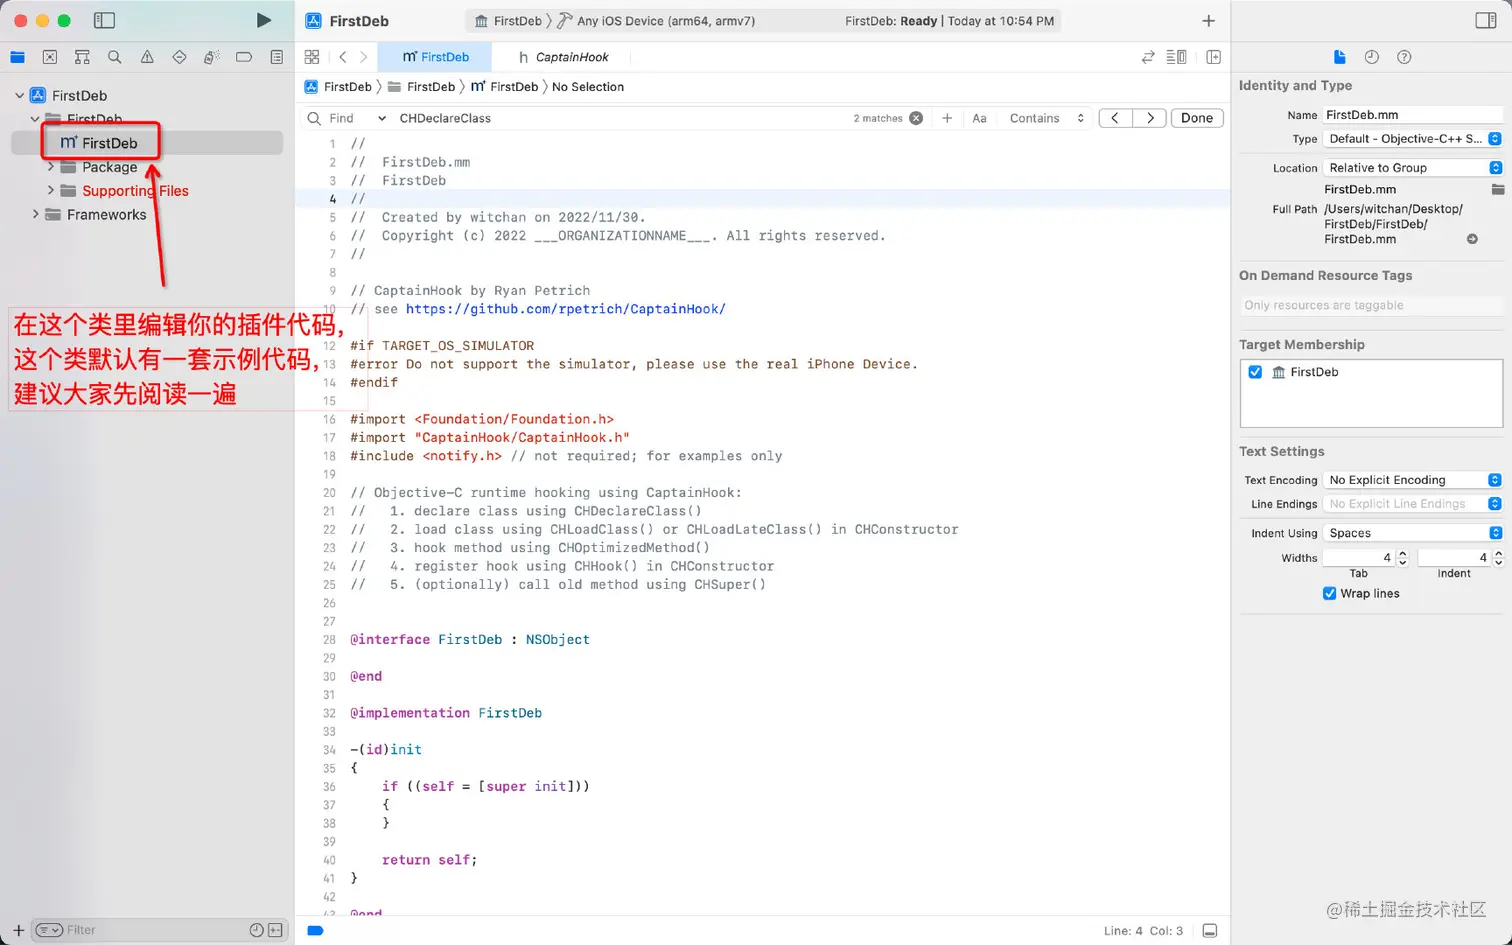Viewport: 1512px width, 945px height.
Task: Add a new editor tab with plus
Action: click(x=1208, y=20)
